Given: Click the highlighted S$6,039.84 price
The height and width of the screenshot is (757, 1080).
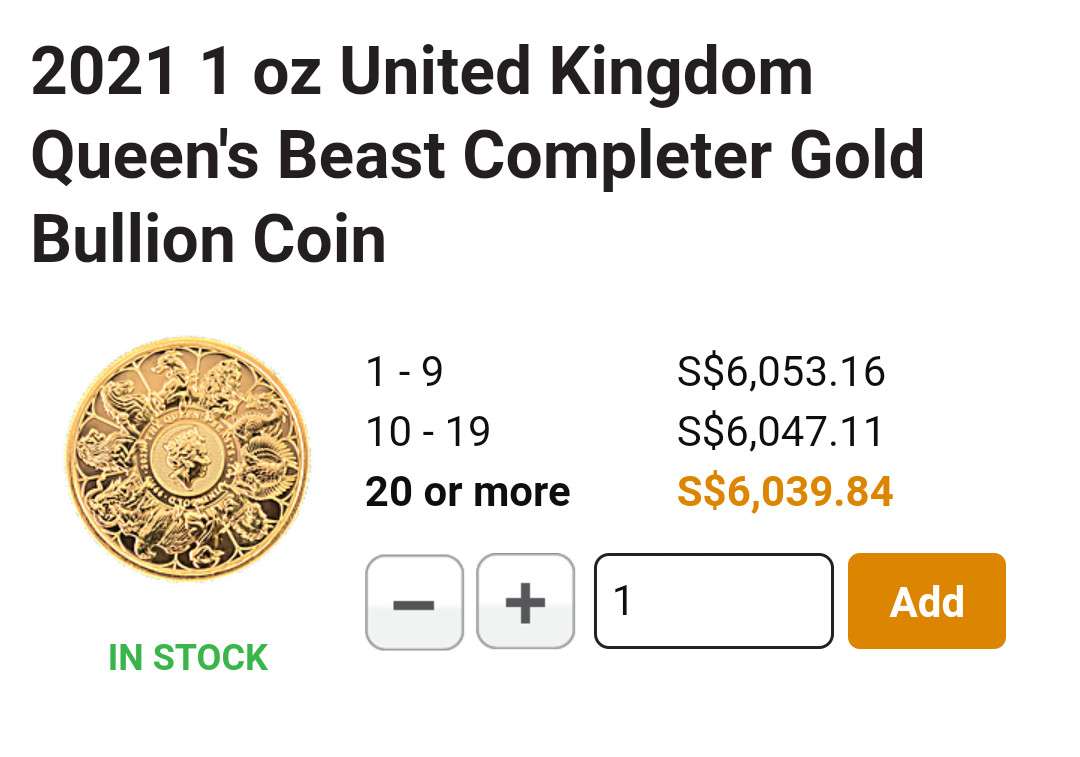Looking at the screenshot, I should coord(785,492).
